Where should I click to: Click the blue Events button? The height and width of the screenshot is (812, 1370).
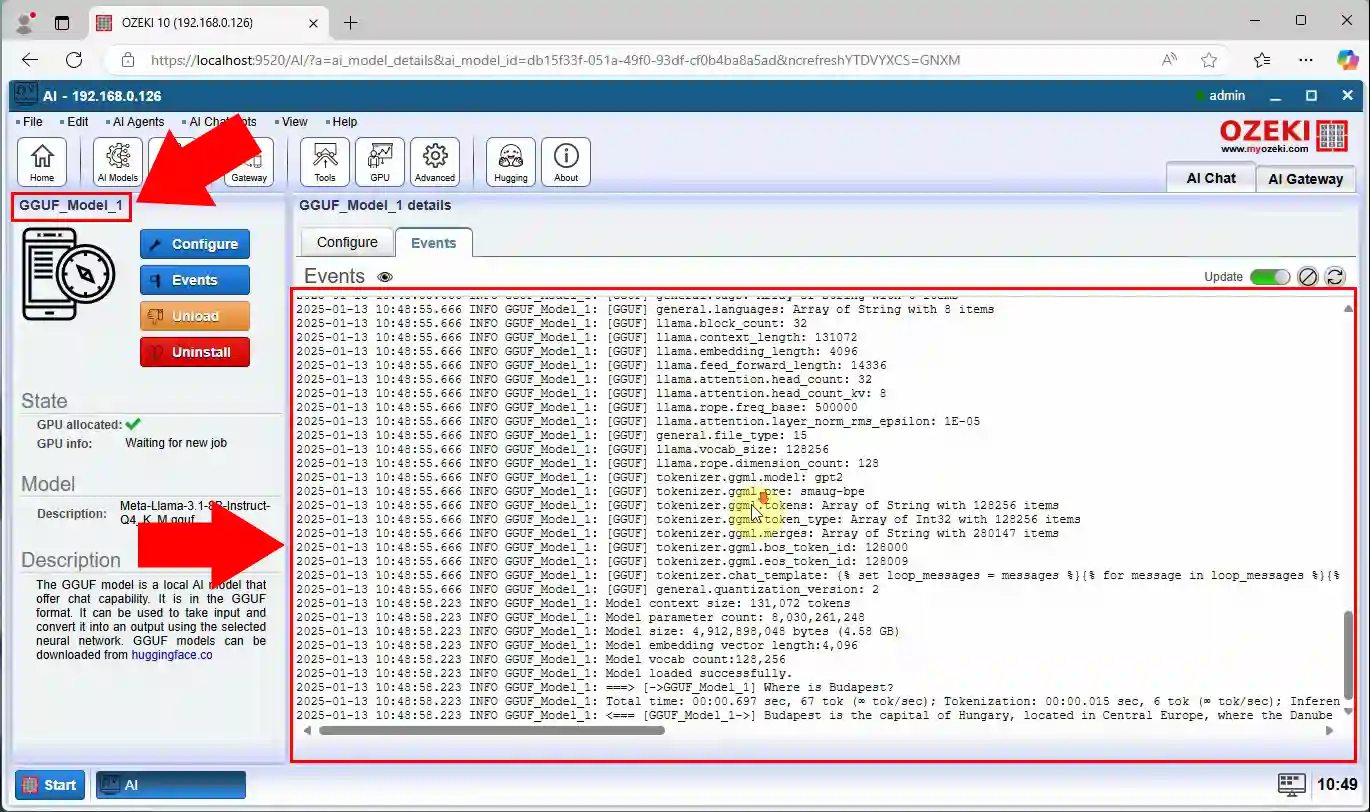pyautogui.click(x=195, y=280)
